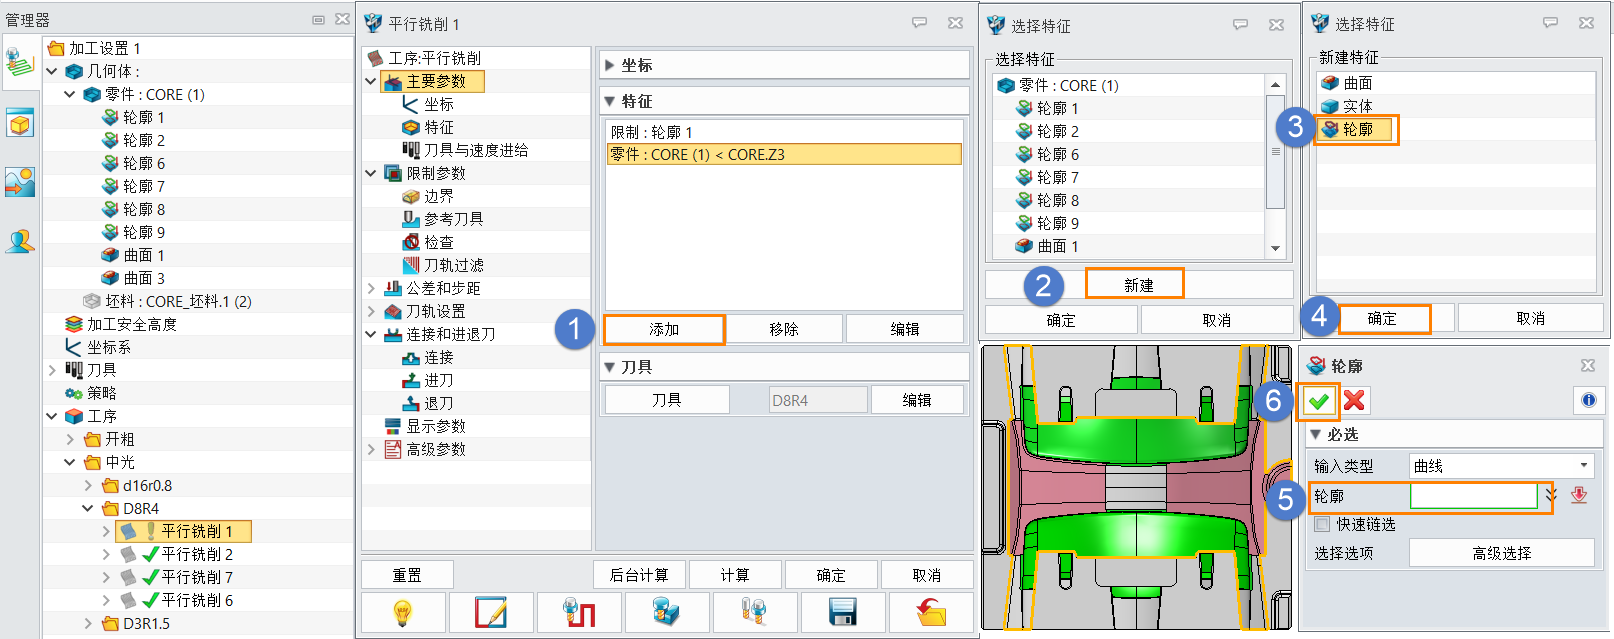Collapse the 零件 : CORE (1) node in manager
Image resolution: width=1614 pixels, height=639 pixels.
click(x=70, y=94)
